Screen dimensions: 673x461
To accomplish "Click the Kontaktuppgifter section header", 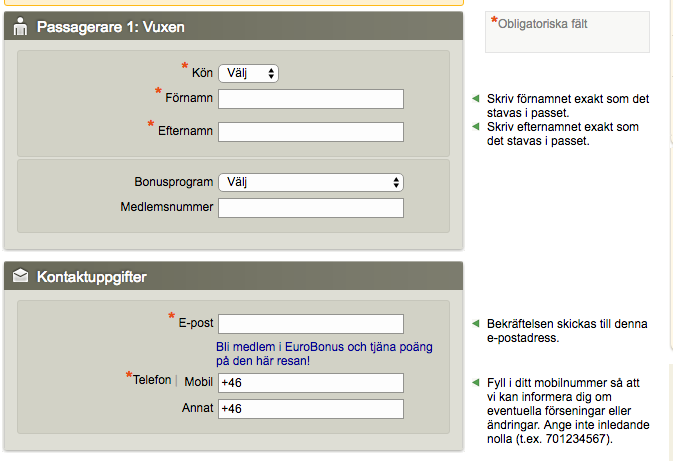I will click(93, 276).
